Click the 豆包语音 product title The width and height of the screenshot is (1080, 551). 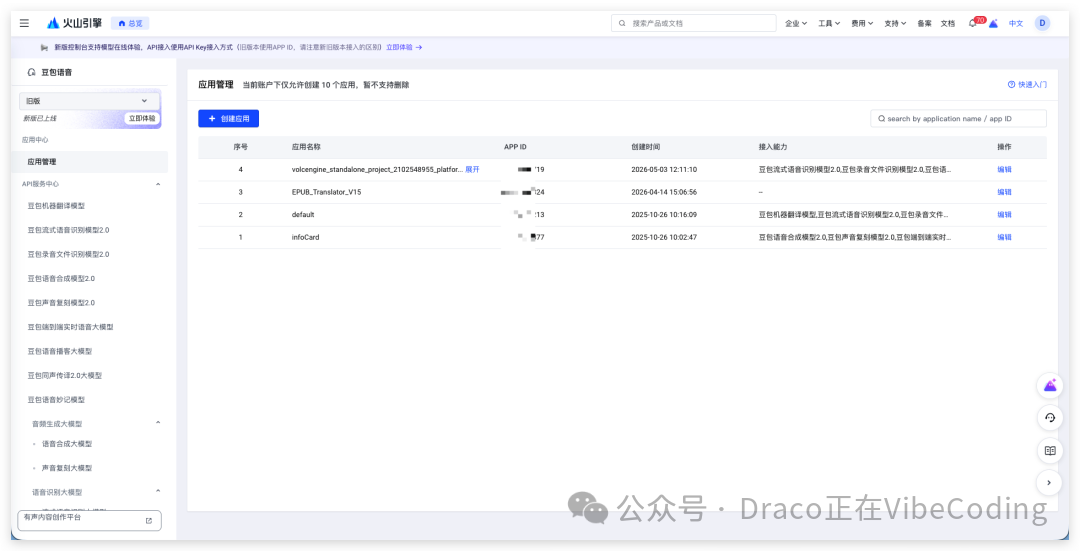click(x=56, y=72)
